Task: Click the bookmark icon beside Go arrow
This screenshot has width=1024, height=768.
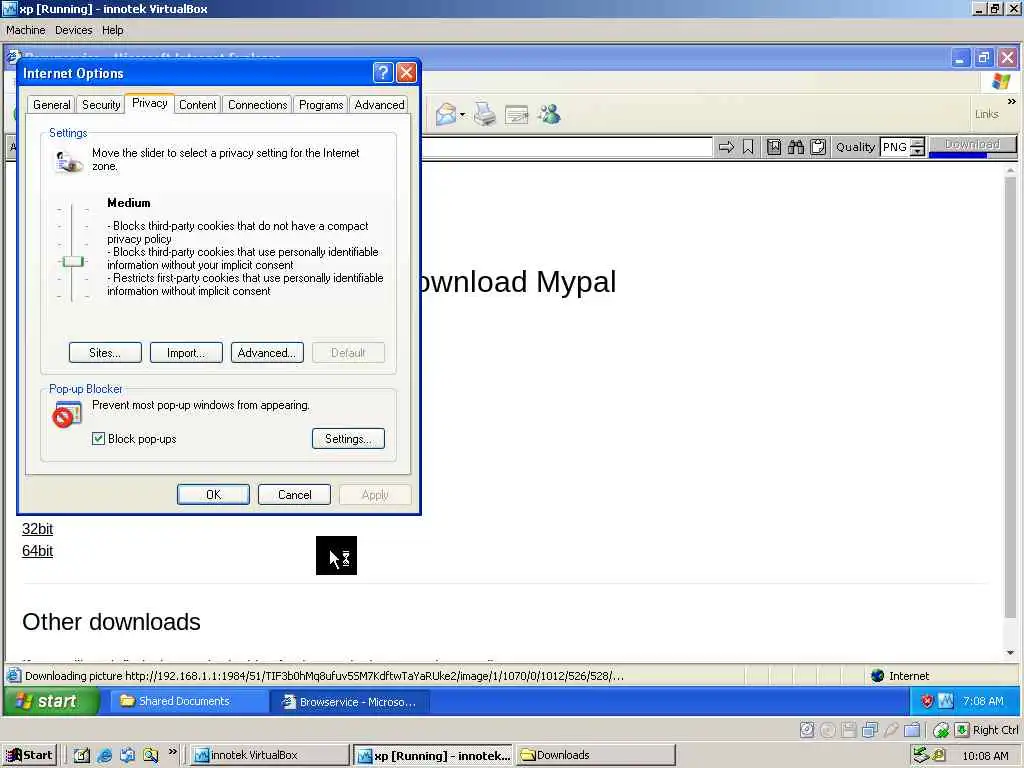Action: tap(748, 147)
